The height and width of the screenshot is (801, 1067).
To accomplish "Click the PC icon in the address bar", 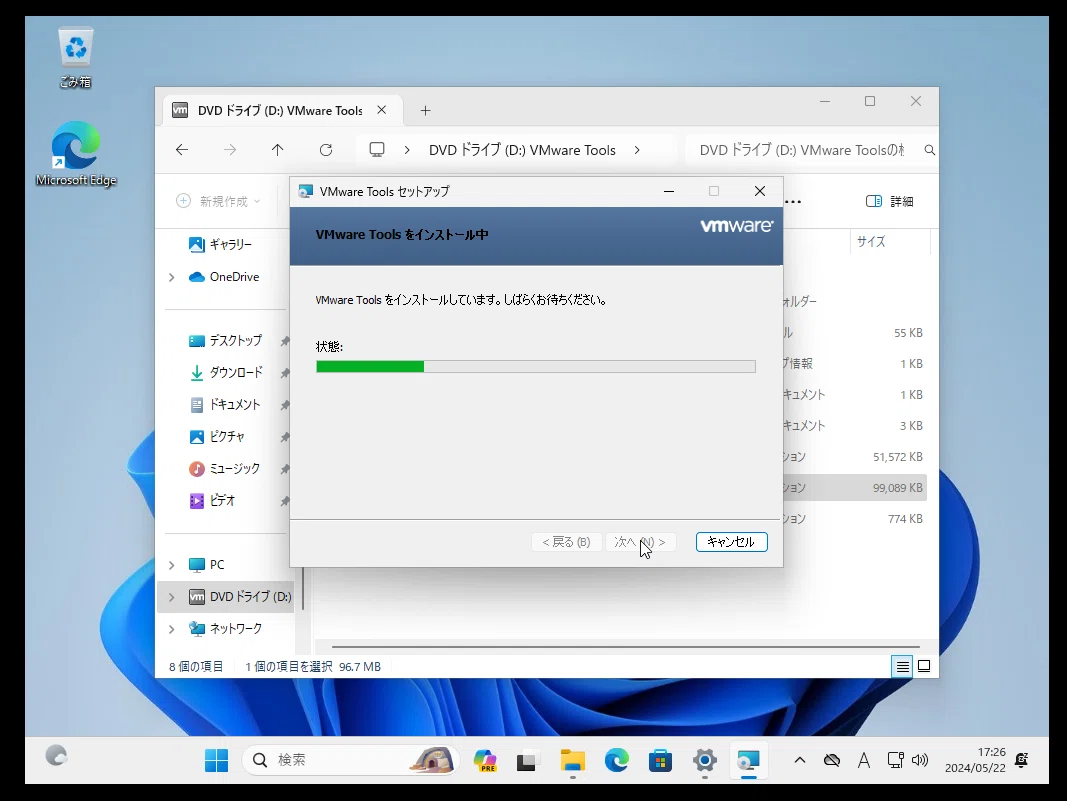I will pos(377,150).
